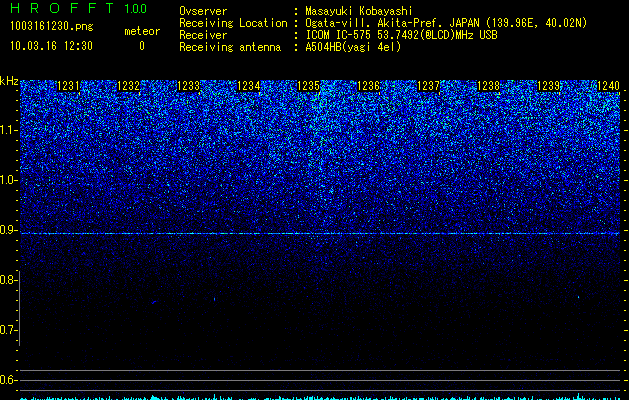Click the 1.0 kHz axis label

tap(9, 180)
